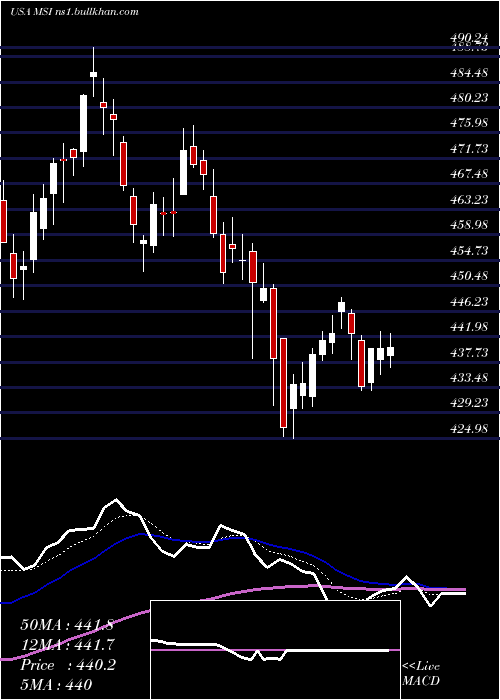500x700 pixels.
Task: Click inside the MACD inset chart
Action: pos(275,650)
